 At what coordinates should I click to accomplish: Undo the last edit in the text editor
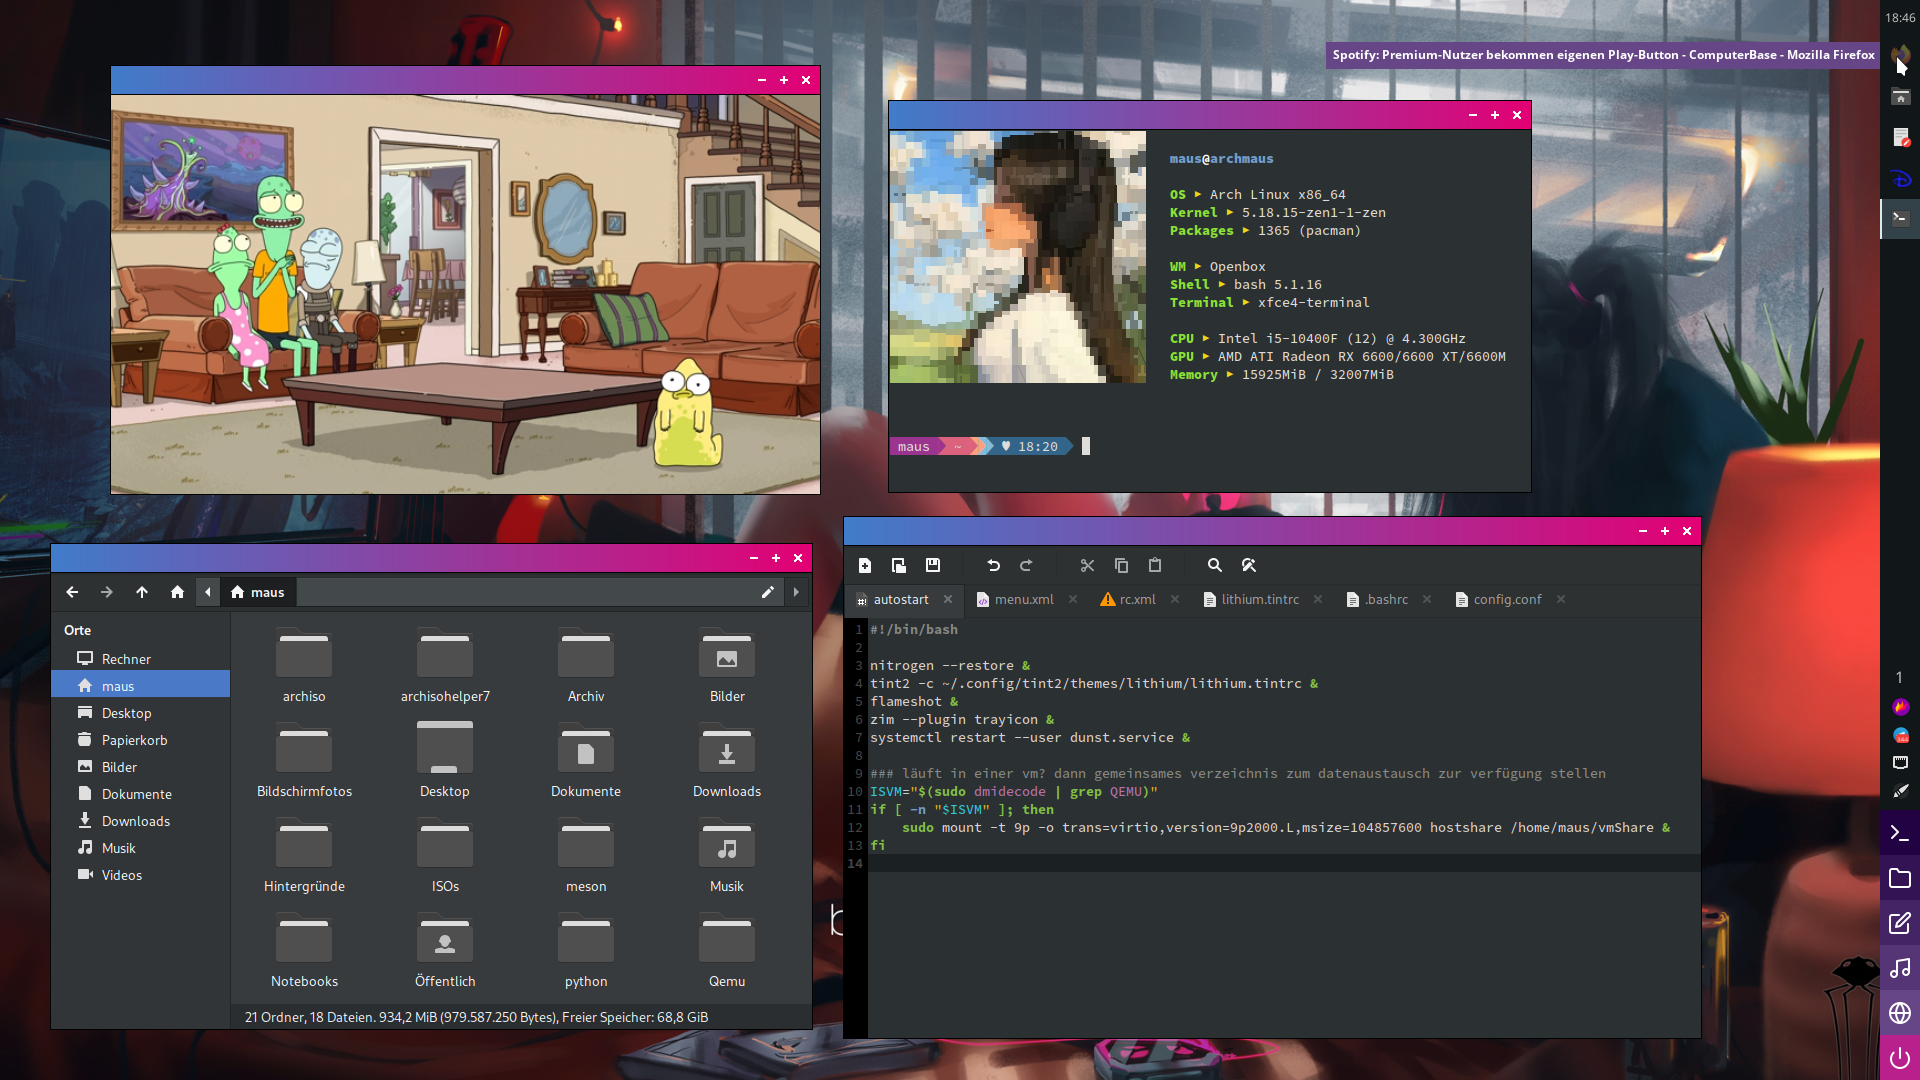(x=993, y=566)
